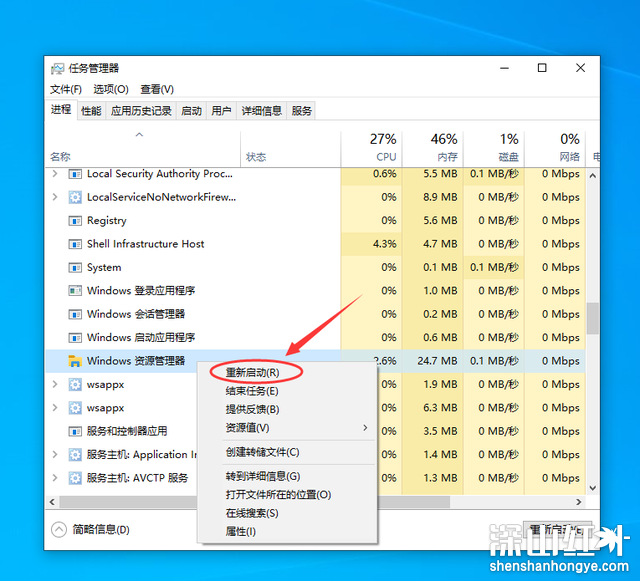Screen dimensions: 640x581
Task: Click the Task Manager title bar icon
Action: click(x=58, y=68)
